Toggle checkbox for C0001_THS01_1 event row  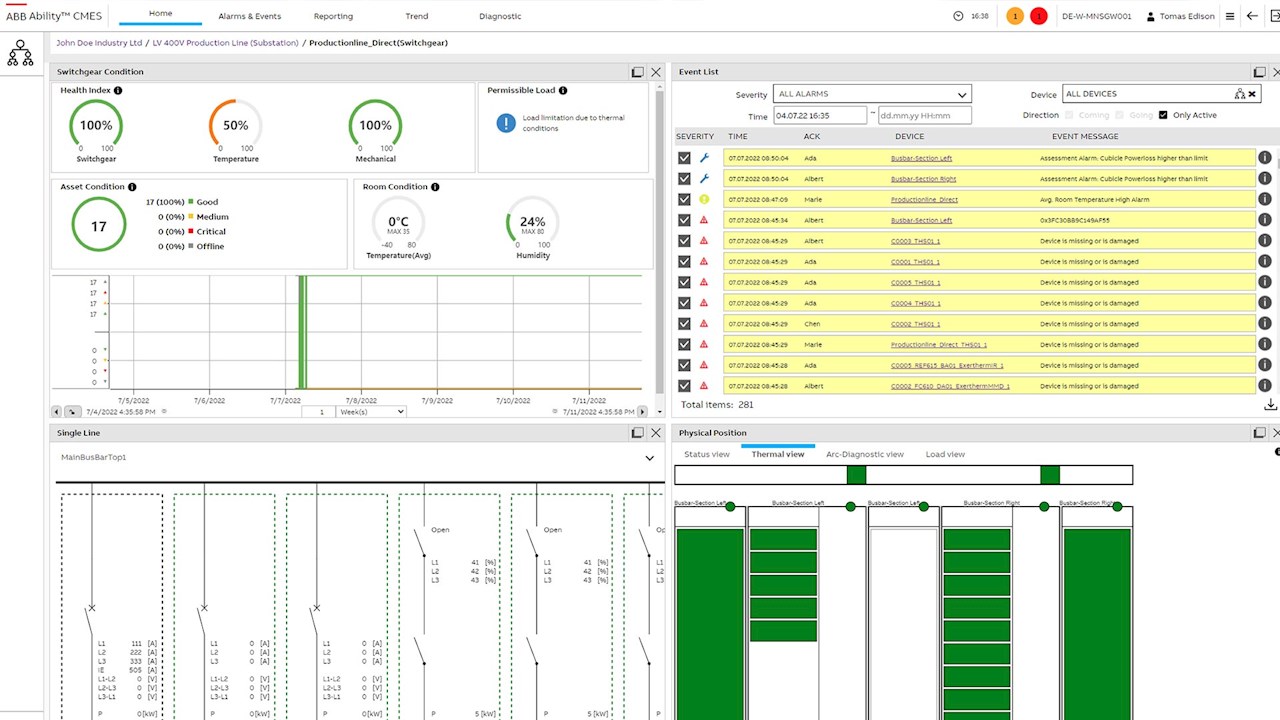click(684, 262)
